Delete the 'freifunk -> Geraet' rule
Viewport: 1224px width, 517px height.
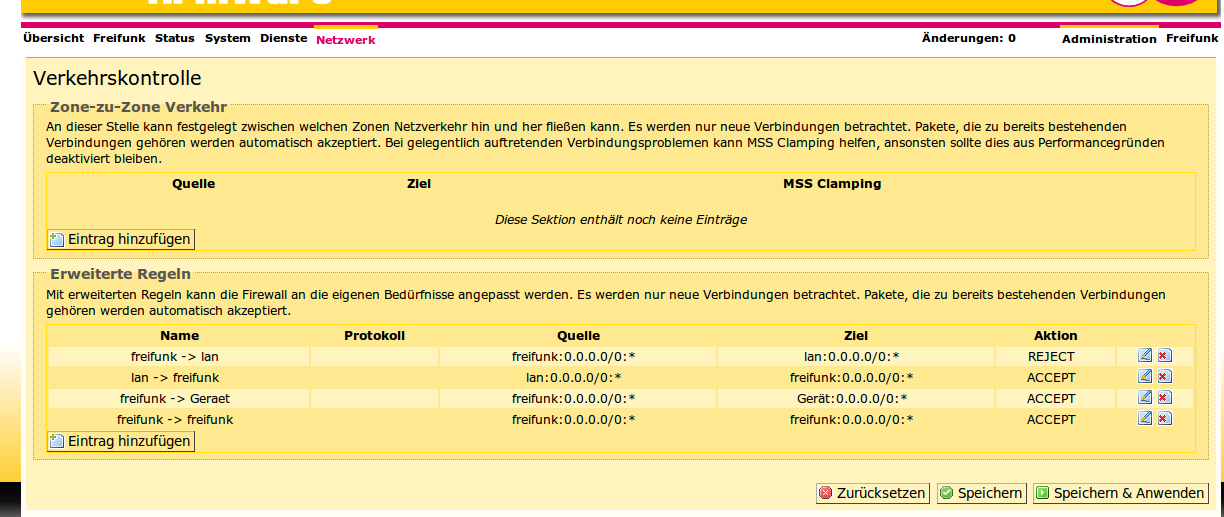click(1164, 398)
